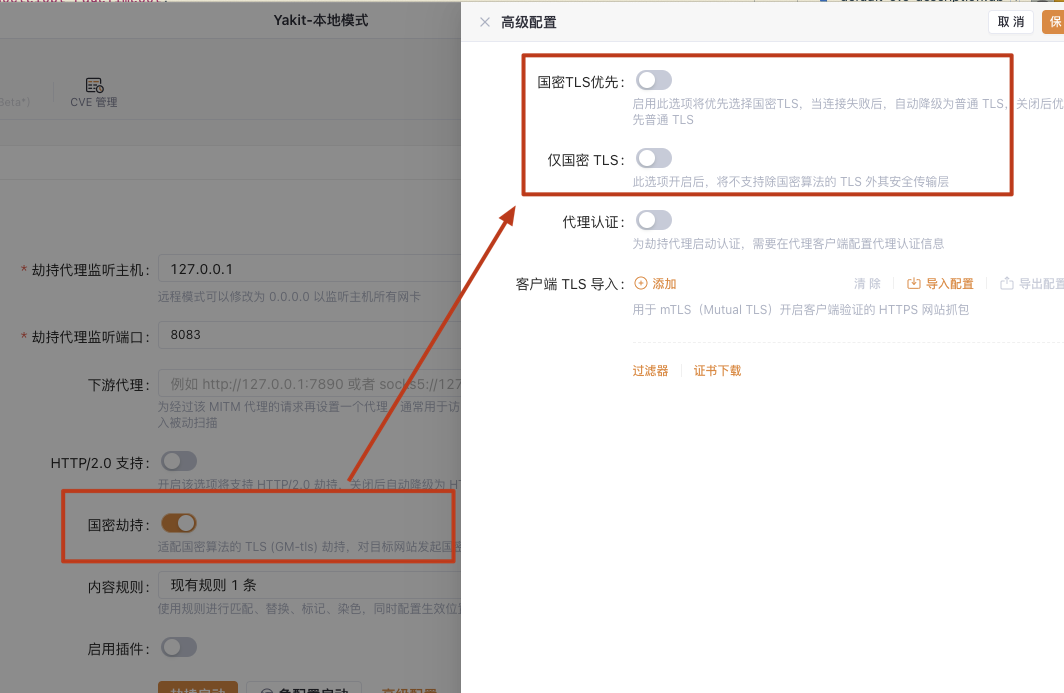This screenshot has width=1064, height=693.
Task: Disable the 国密劫持 switch
Action: (x=179, y=522)
